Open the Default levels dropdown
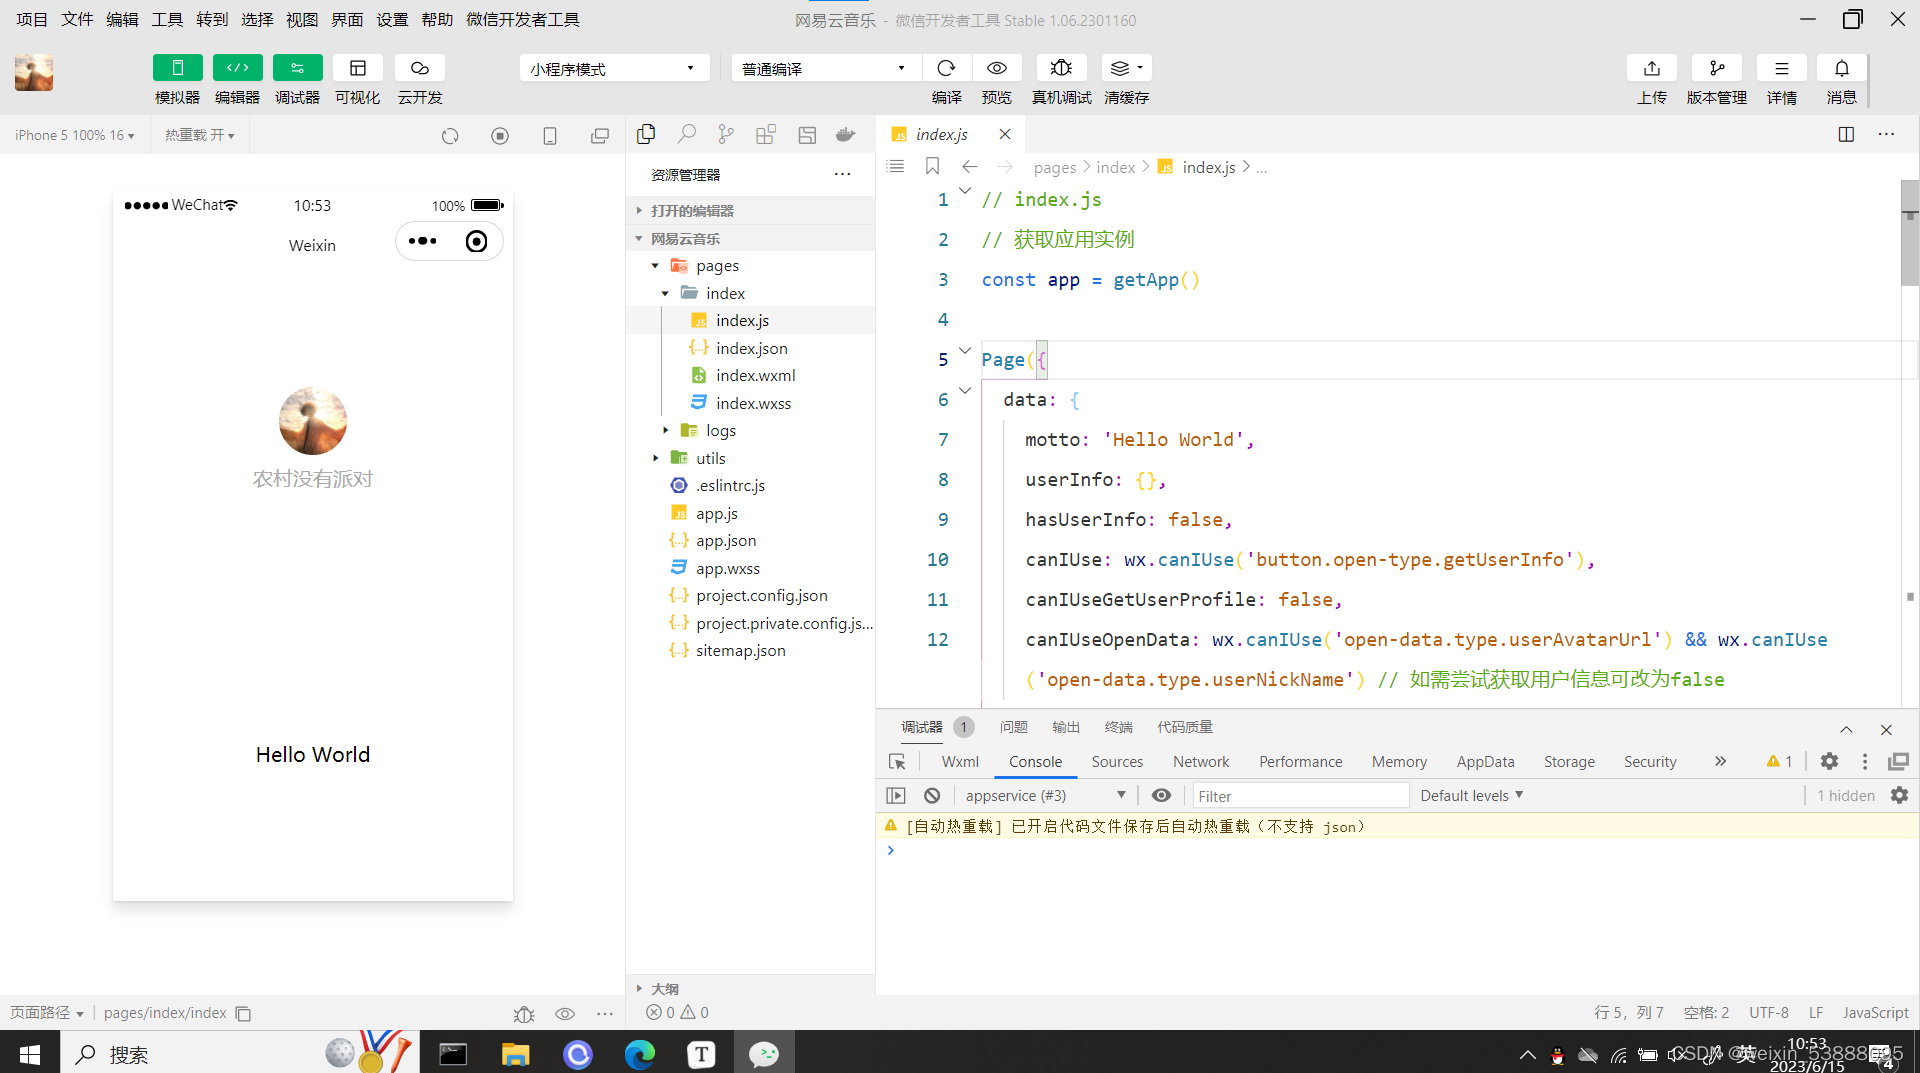The width and height of the screenshot is (1920, 1073). pos(1471,796)
